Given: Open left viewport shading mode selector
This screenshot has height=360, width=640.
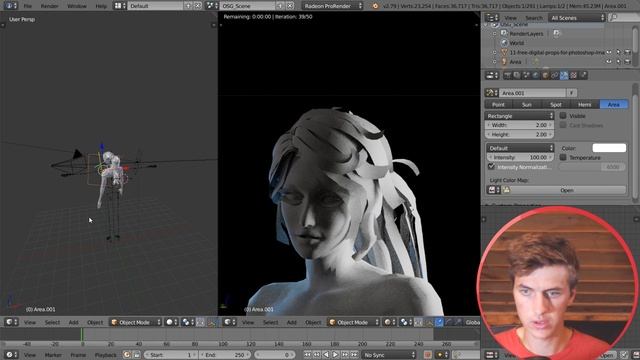Looking at the screenshot, I should coord(172,322).
